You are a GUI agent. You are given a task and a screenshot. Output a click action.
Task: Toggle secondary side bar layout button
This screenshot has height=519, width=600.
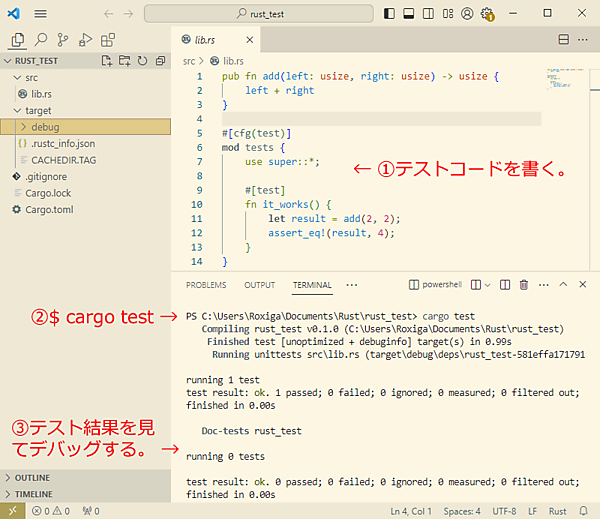pos(428,14)
